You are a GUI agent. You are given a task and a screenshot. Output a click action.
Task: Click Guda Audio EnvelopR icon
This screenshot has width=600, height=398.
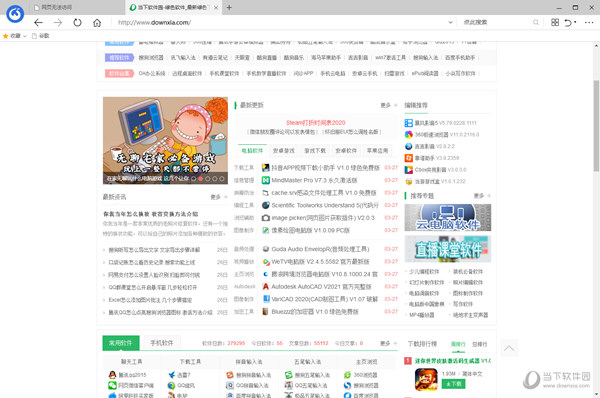tap(266, 249)
